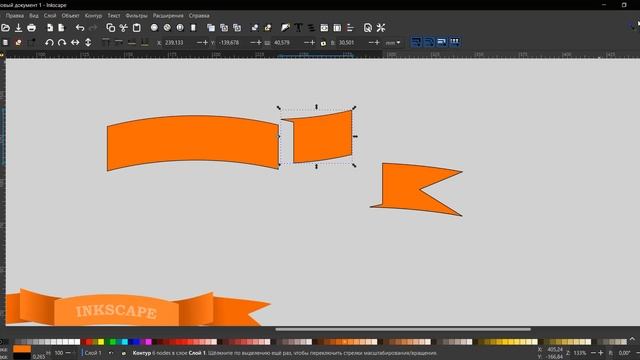Viewport: 640px width, 360px height.
Task: Toggle scaling of rounded rectangle corners
Action: [429, 42]
